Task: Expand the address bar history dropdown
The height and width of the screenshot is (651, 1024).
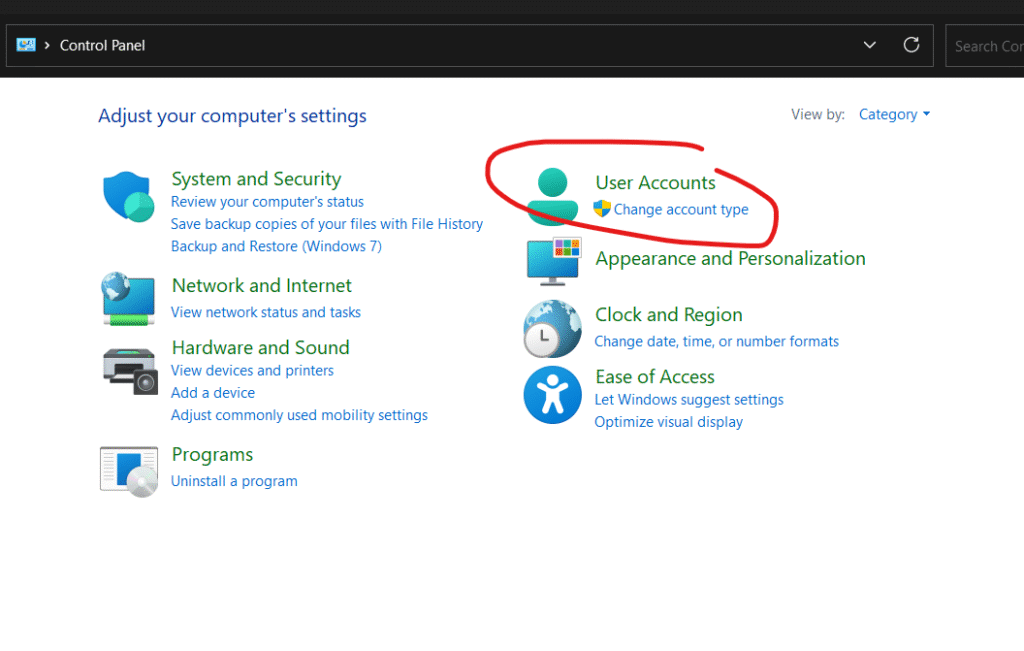Action: (870, 45)
